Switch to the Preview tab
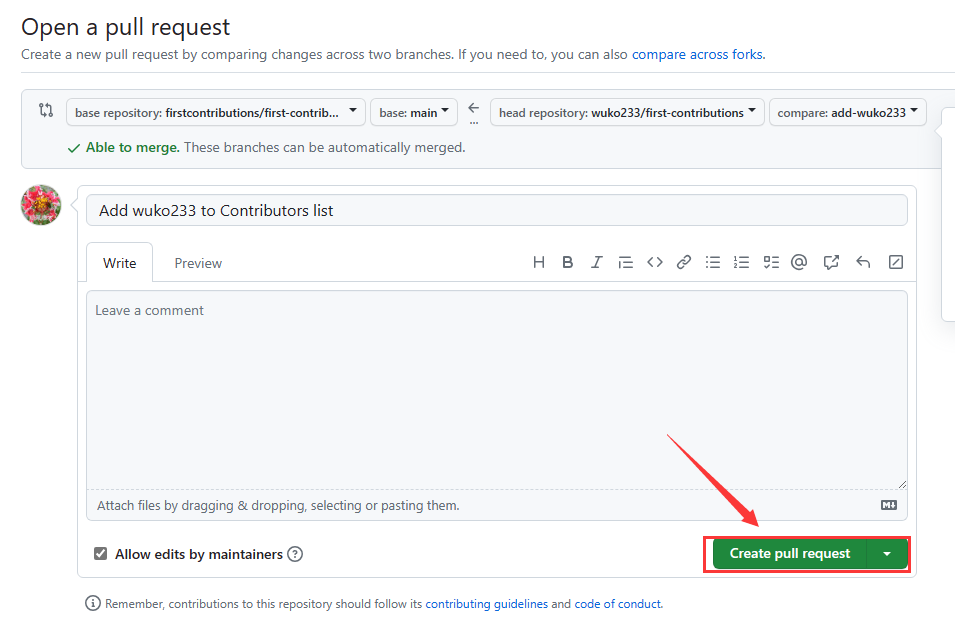The width and height of the screenshot is (955, 625). (198, 263)
